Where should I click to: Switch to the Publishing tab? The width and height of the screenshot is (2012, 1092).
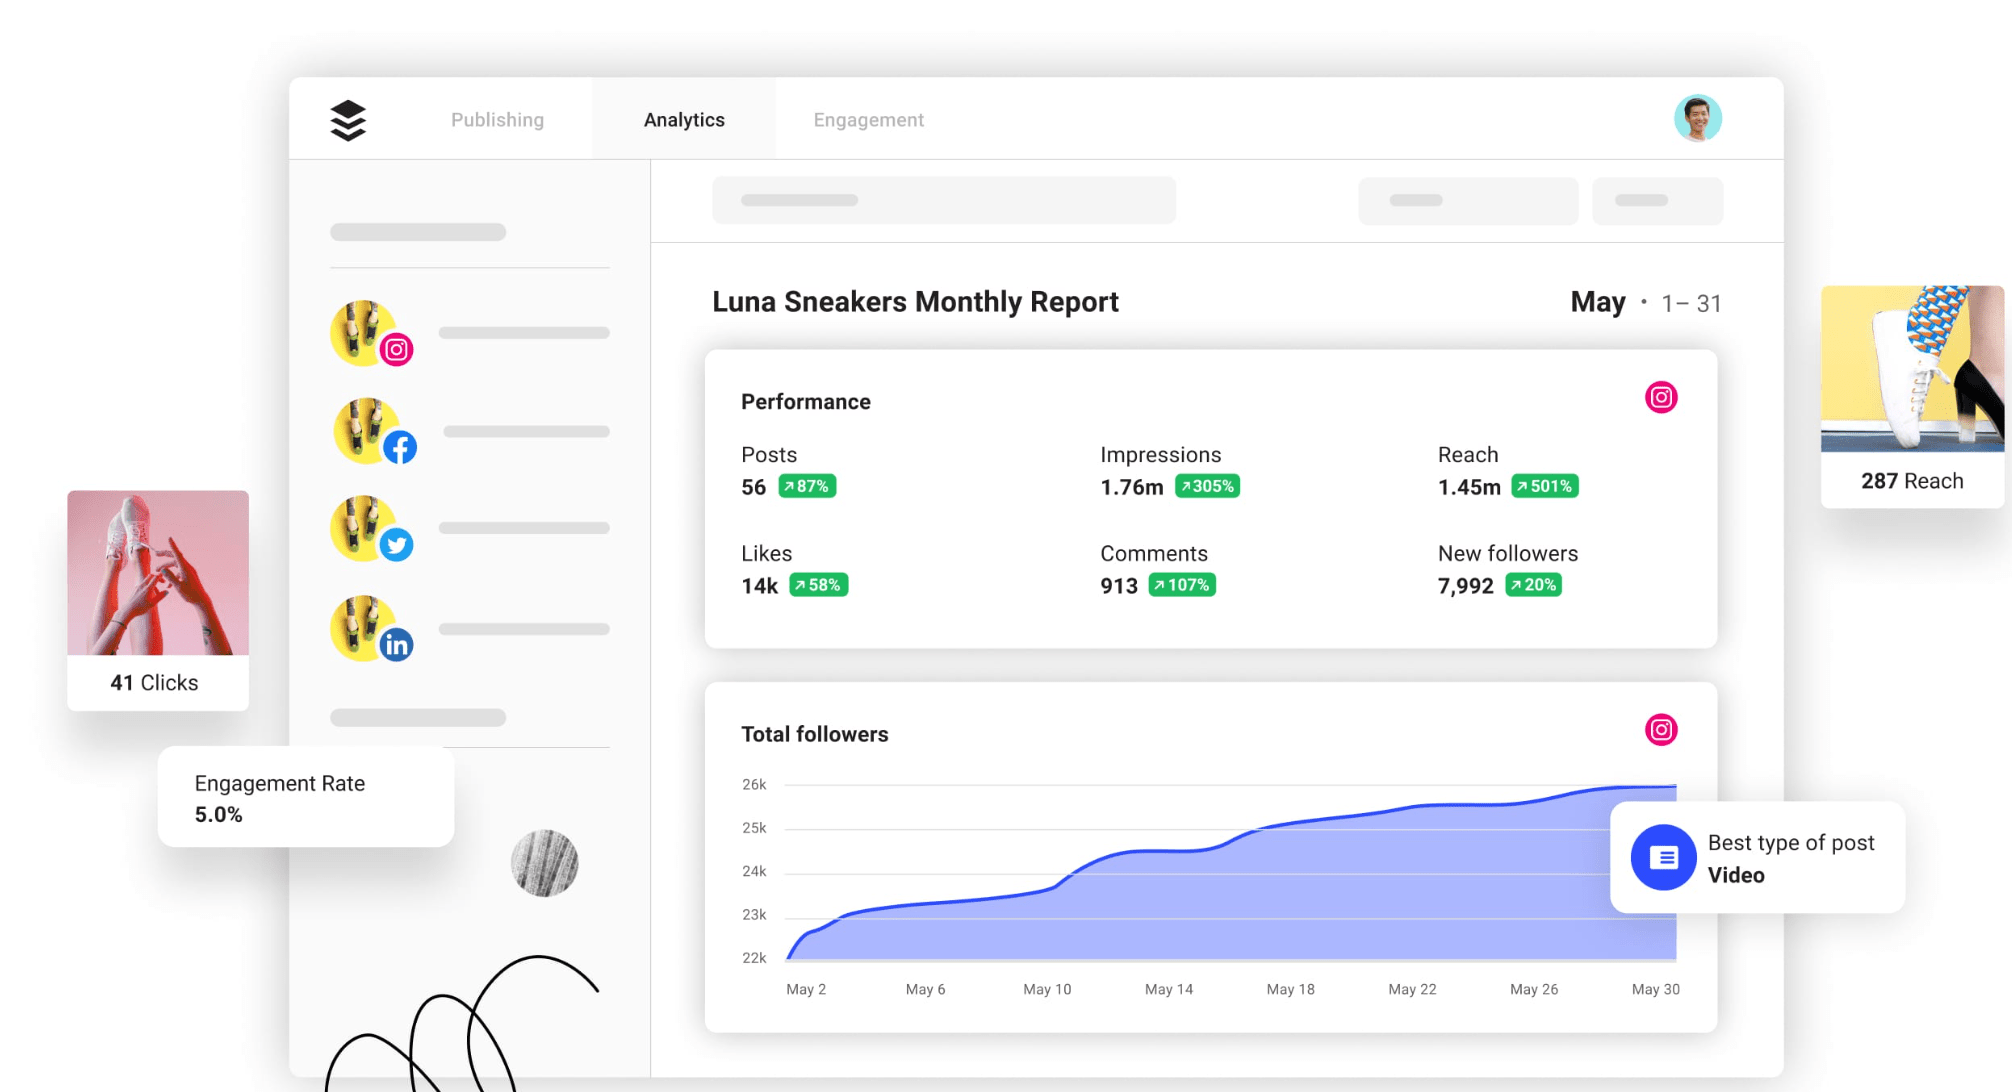click(497, 119)
